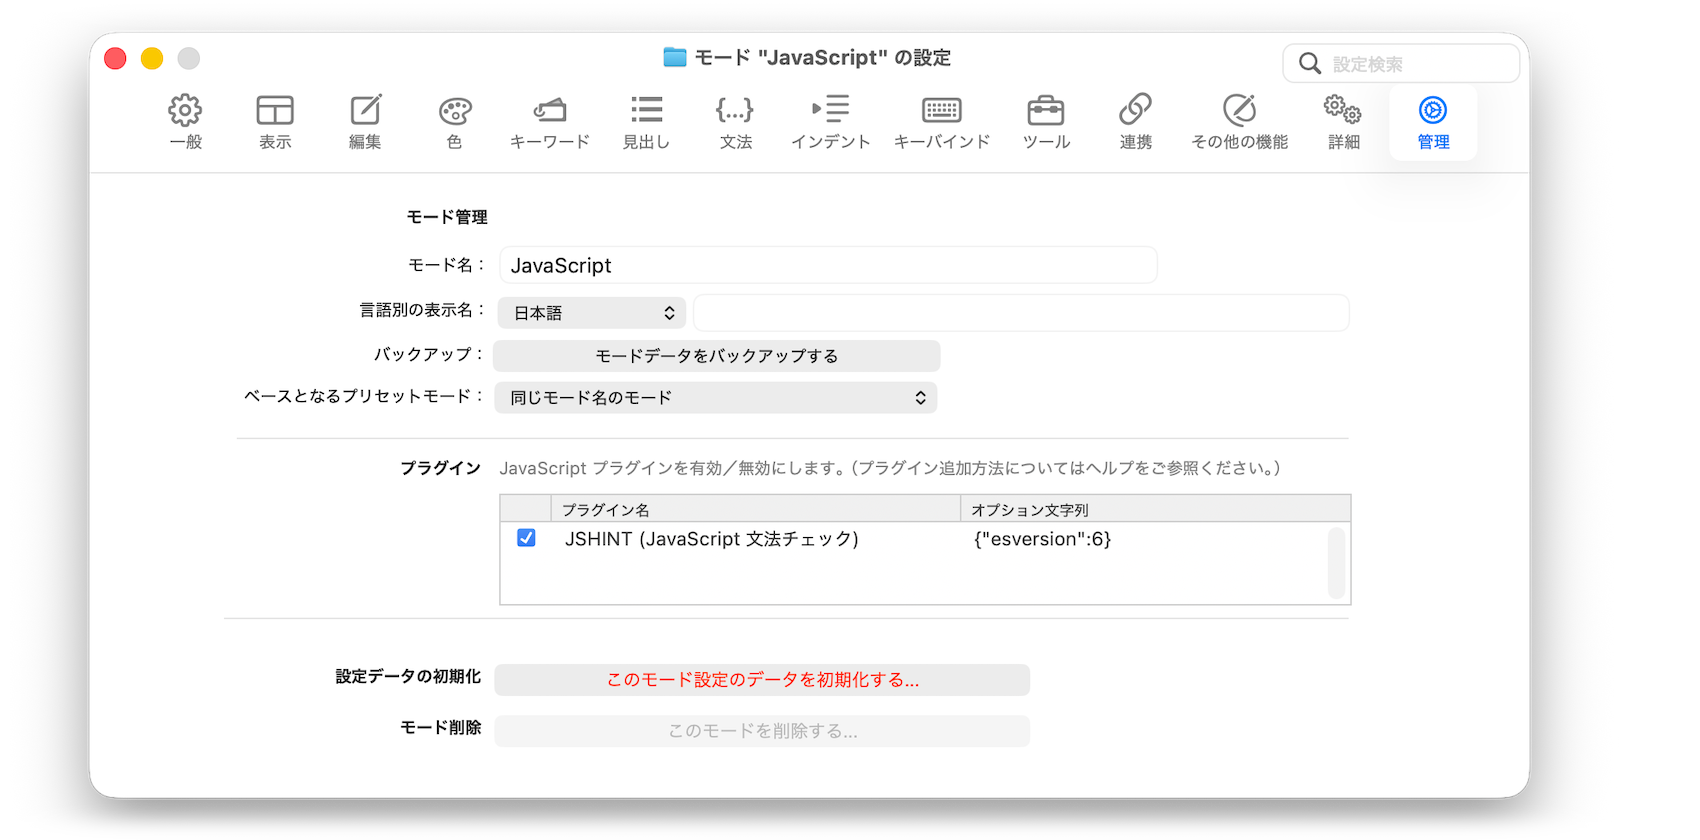This screenshot has width=1700, height=840.
Task: Open the 編集 edit settings pane
Action: click(365, 121)
